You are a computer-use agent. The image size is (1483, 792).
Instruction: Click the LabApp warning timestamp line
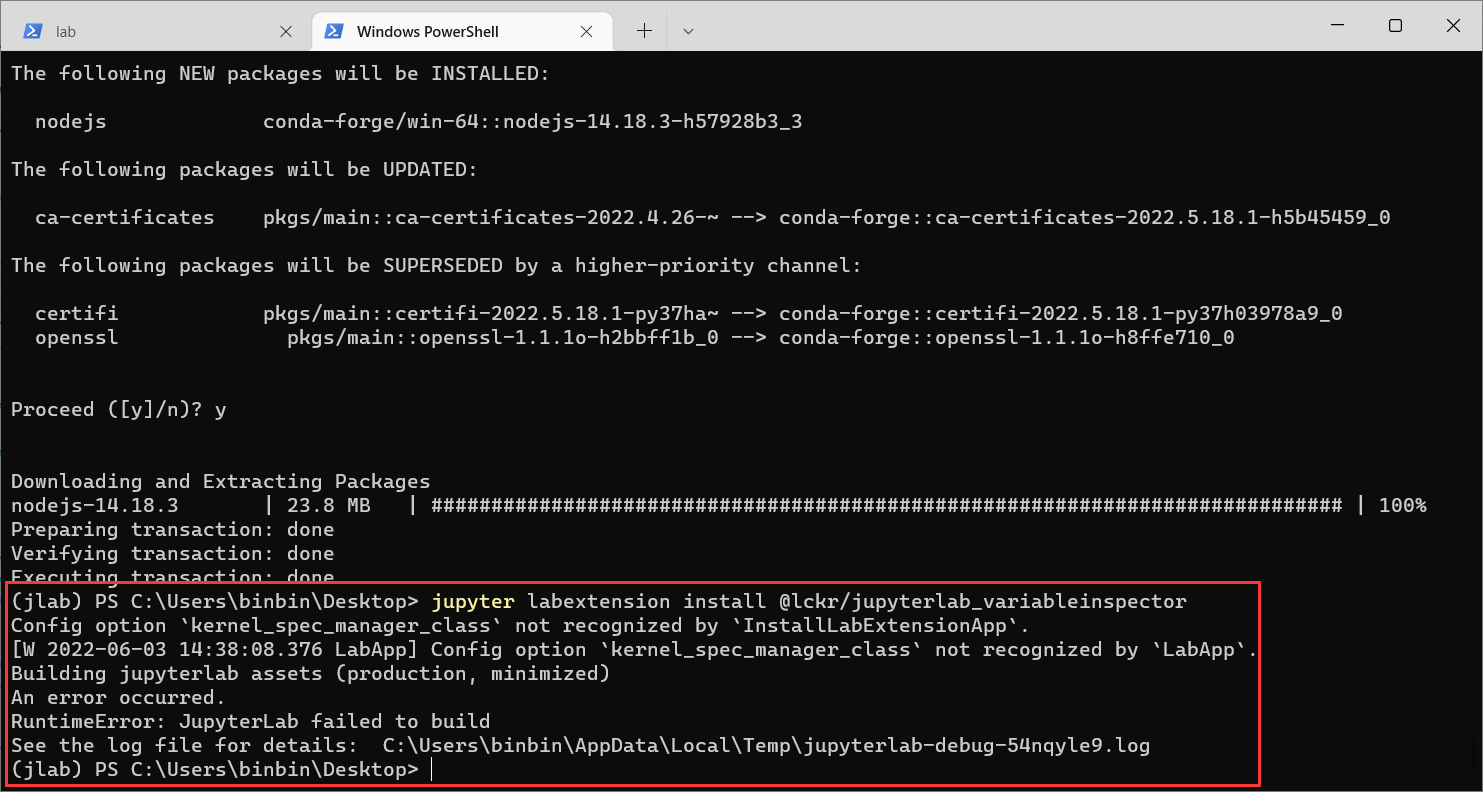[634, 650]
